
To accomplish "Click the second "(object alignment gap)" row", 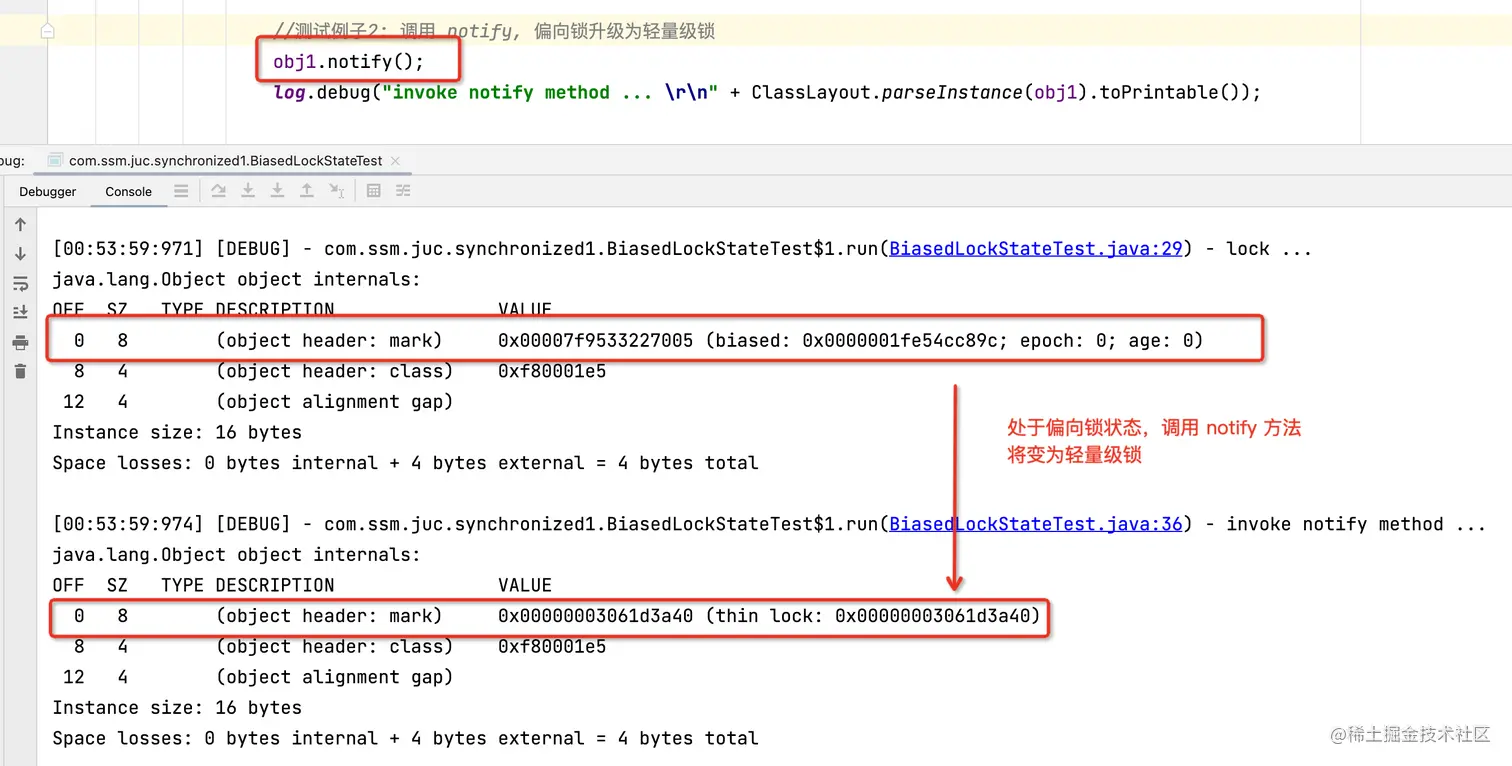I will pyautogui.click(x=334, y=677).
